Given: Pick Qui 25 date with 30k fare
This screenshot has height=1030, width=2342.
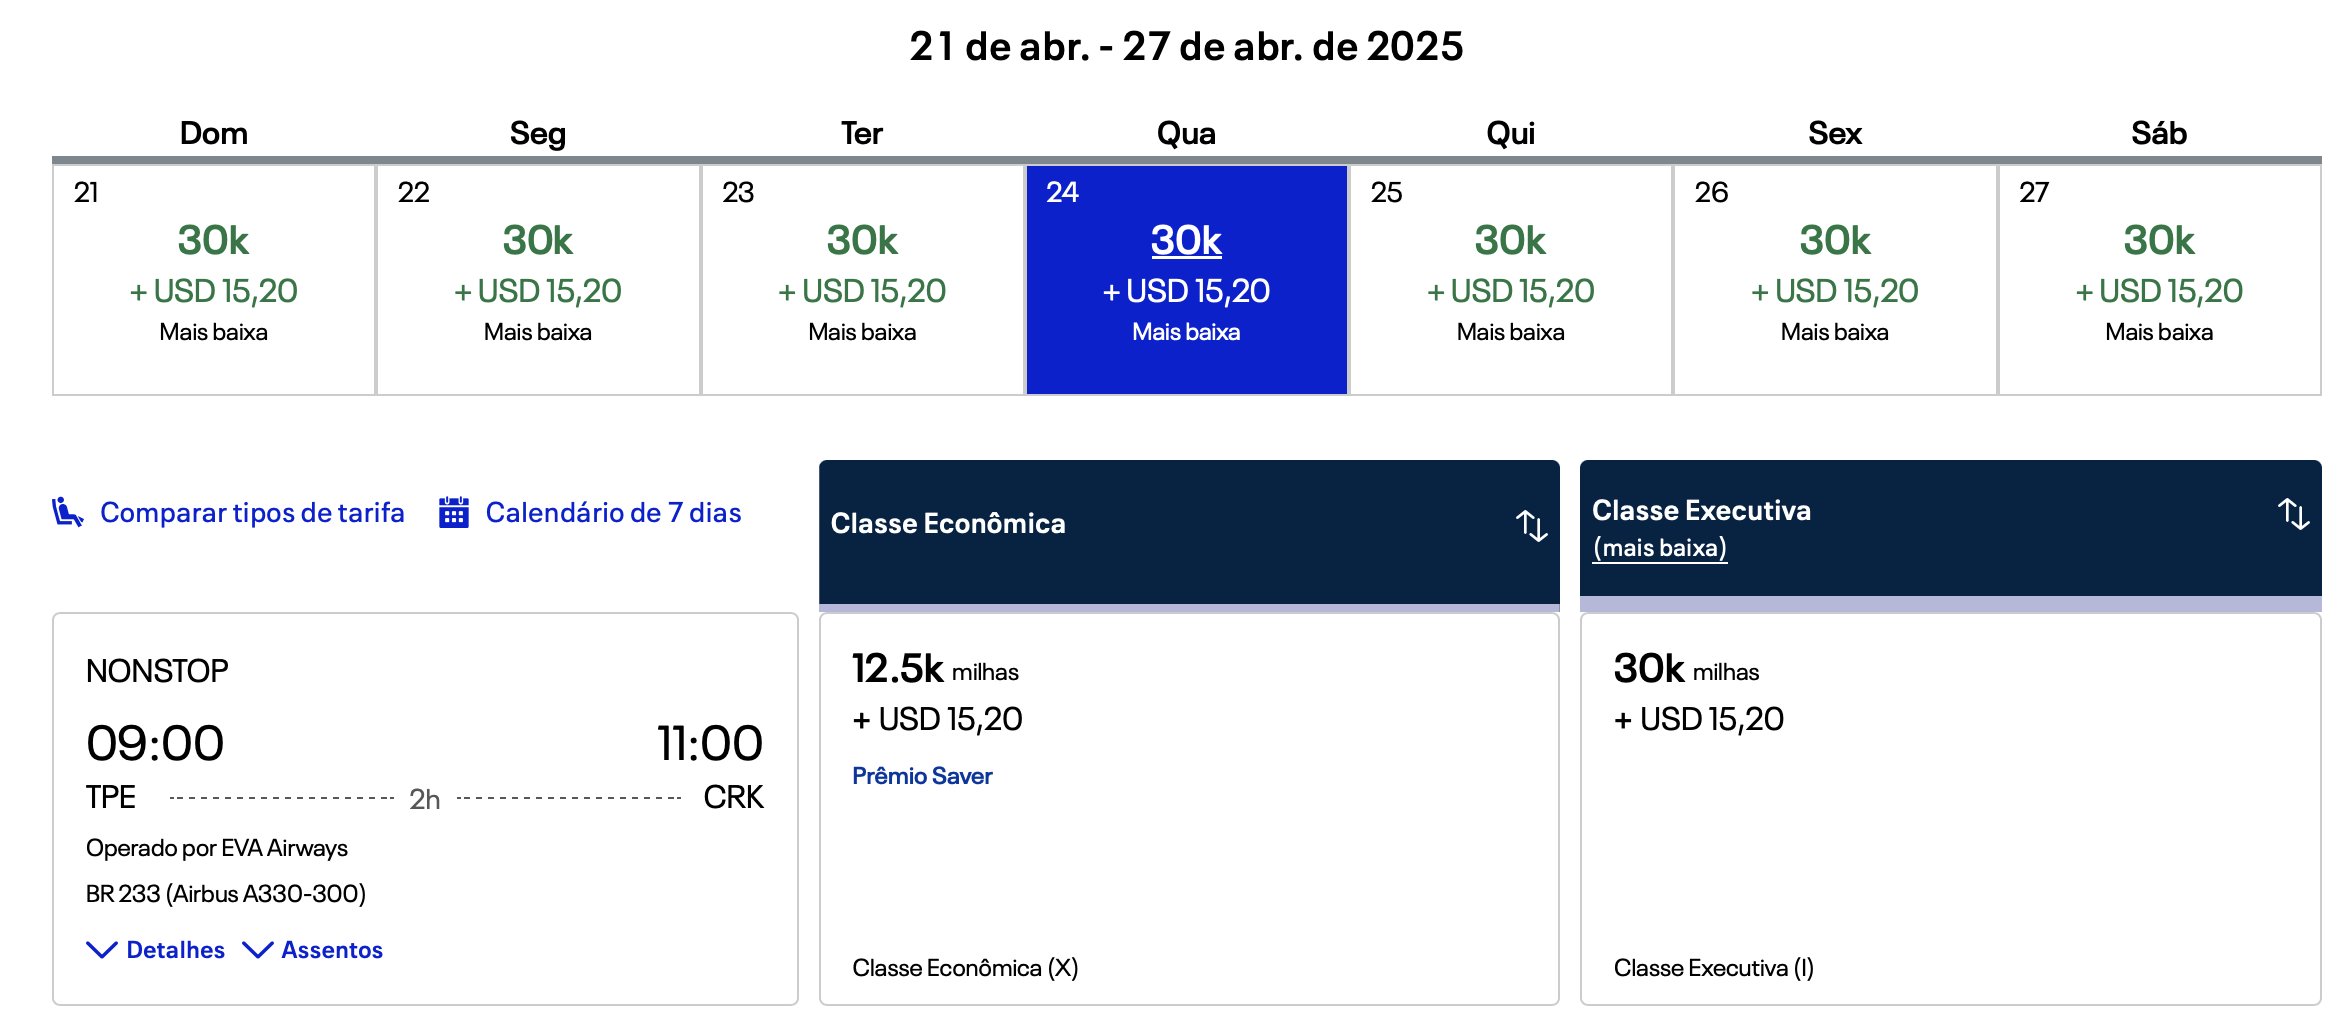Looking at the screenshot, I should click(1510, 280).
